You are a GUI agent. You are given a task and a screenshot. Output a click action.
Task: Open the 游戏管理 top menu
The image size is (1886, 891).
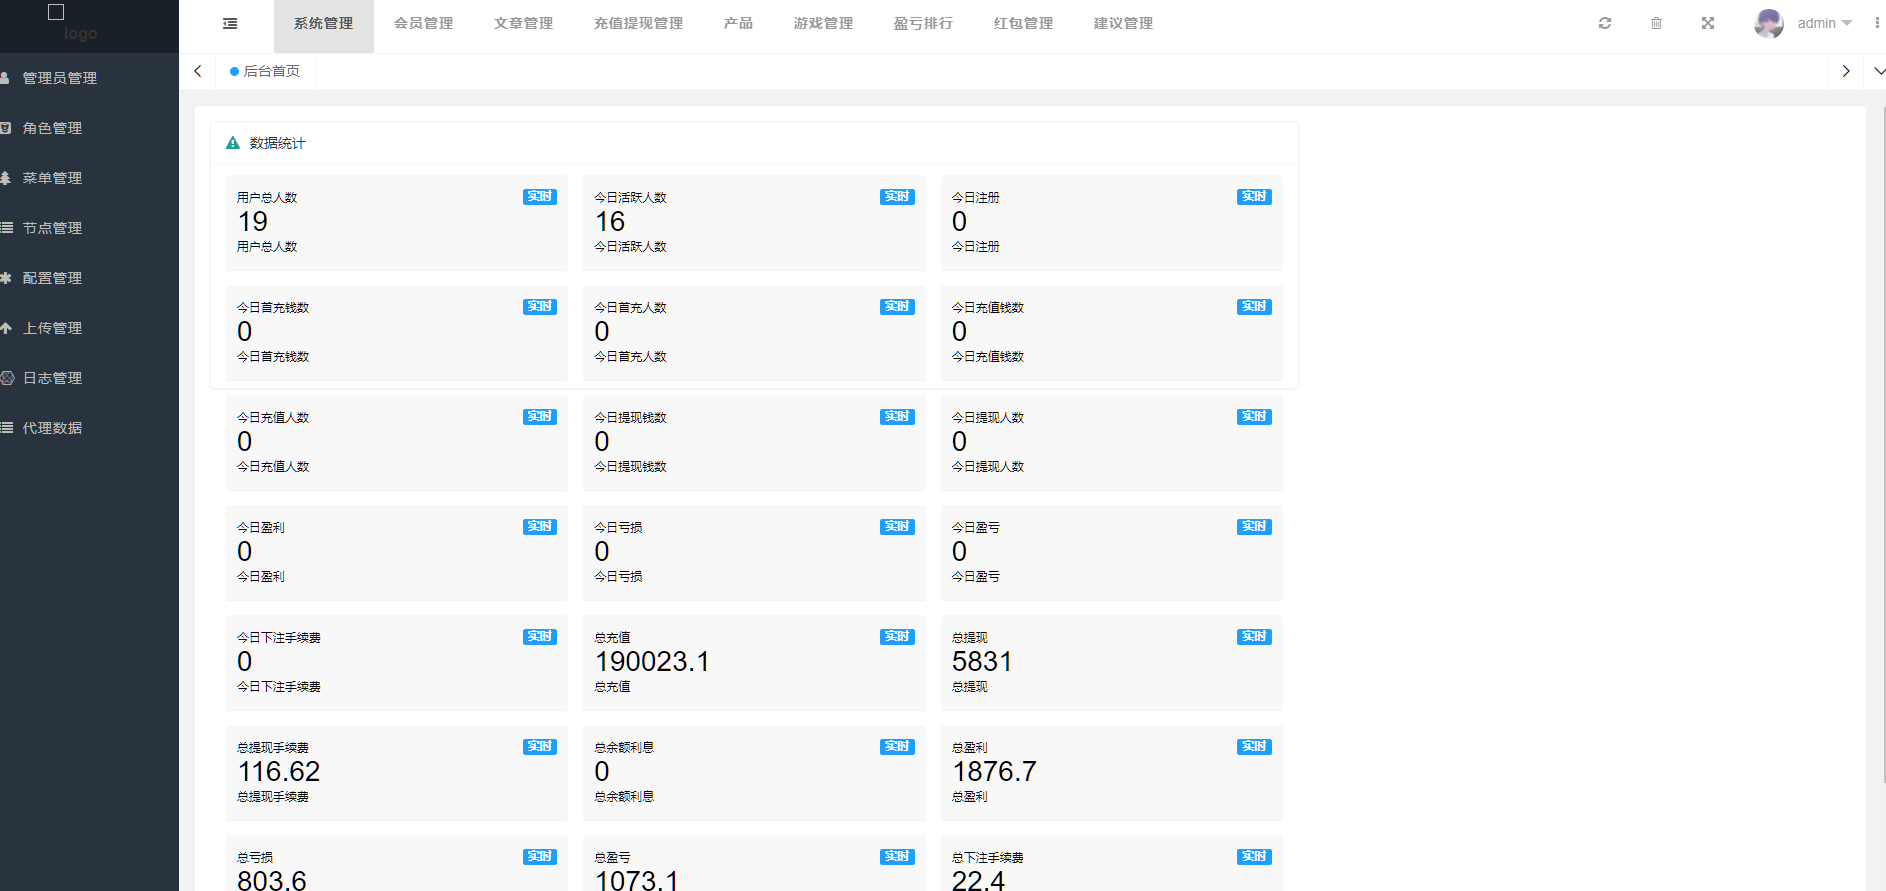[x=823, y=23]
